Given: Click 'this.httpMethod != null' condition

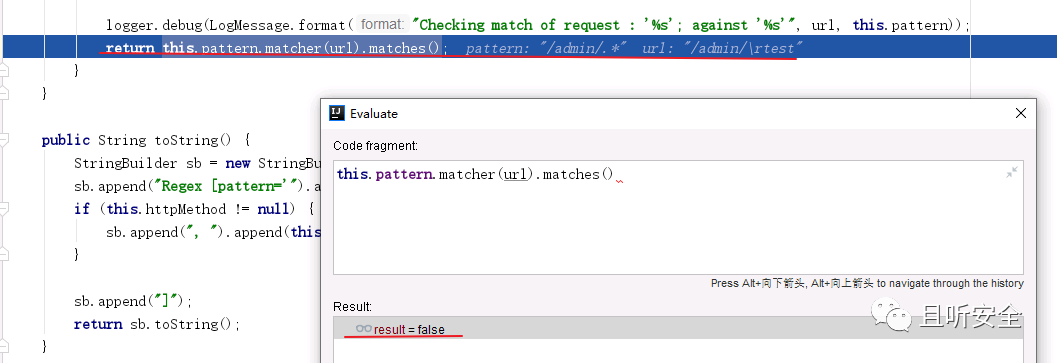Looking at the screenshot, I should point(198,209).
